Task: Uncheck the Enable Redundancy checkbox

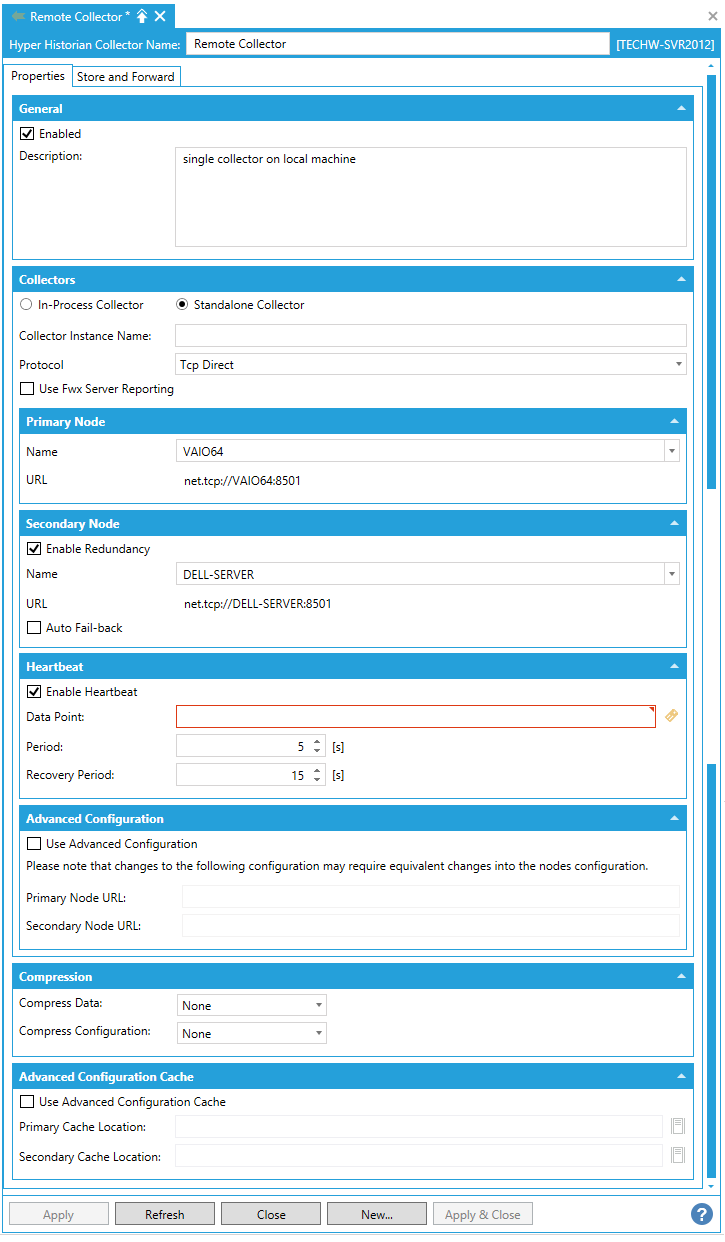Action: (x=34, y=549)
